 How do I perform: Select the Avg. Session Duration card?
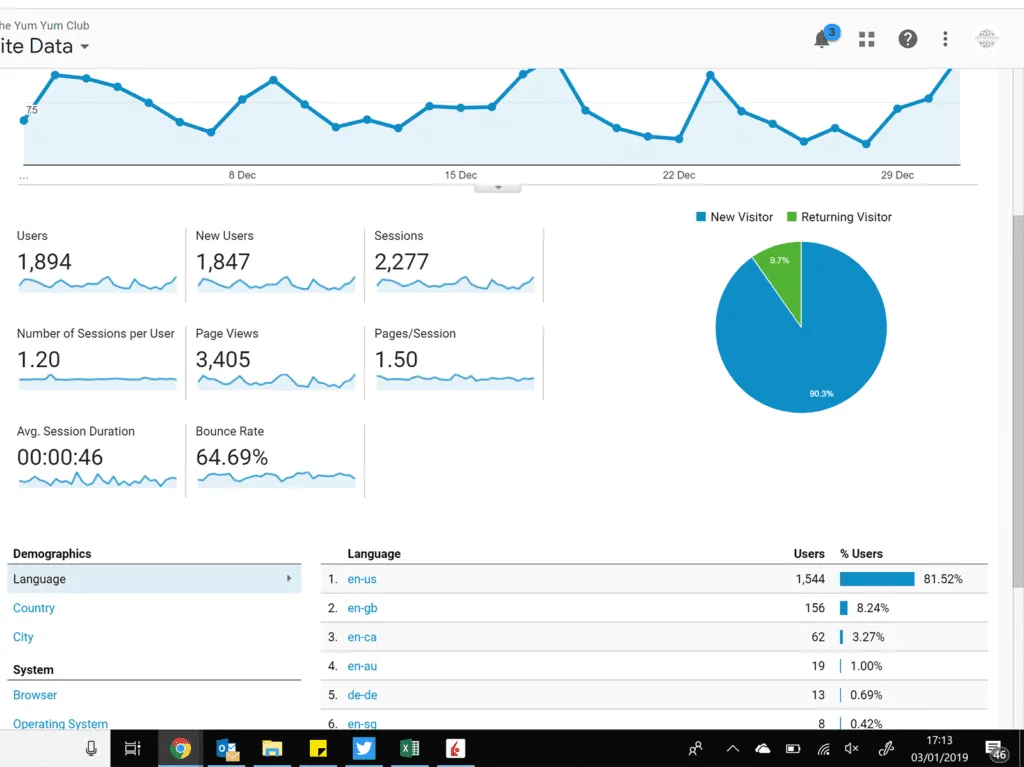pyautogui.click(x=97, y=460)
